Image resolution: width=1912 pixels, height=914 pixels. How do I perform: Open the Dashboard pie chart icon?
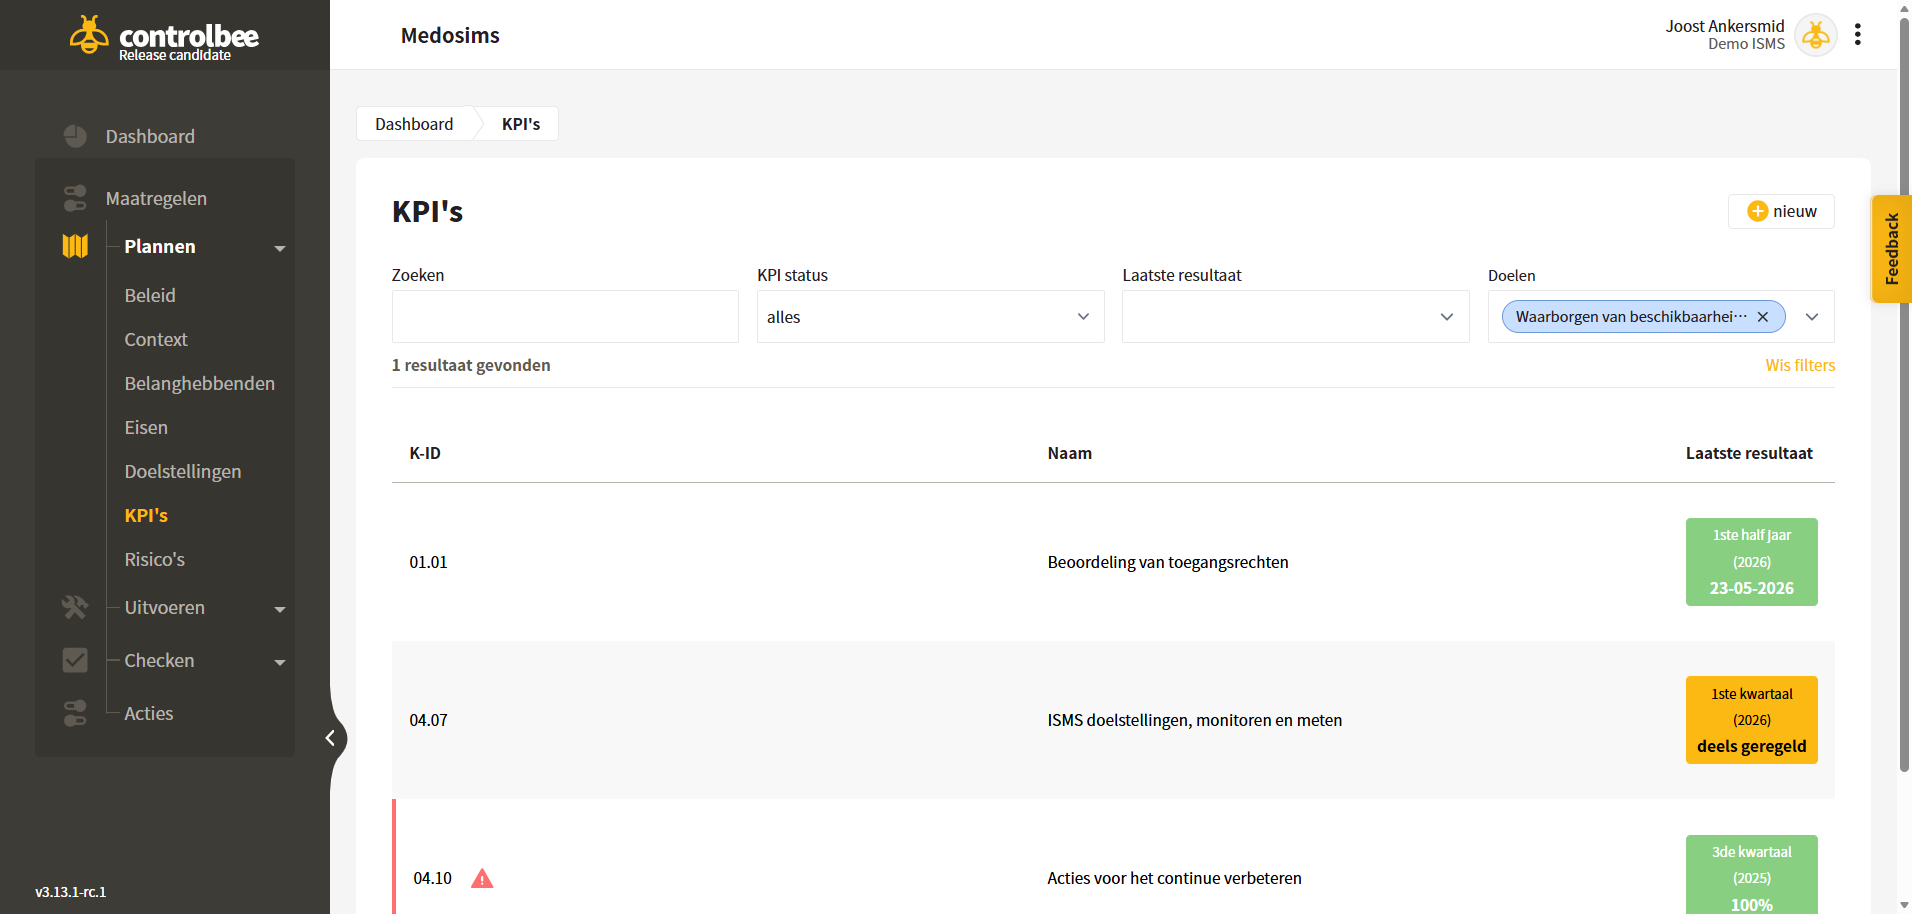click(x=75, y=136)
